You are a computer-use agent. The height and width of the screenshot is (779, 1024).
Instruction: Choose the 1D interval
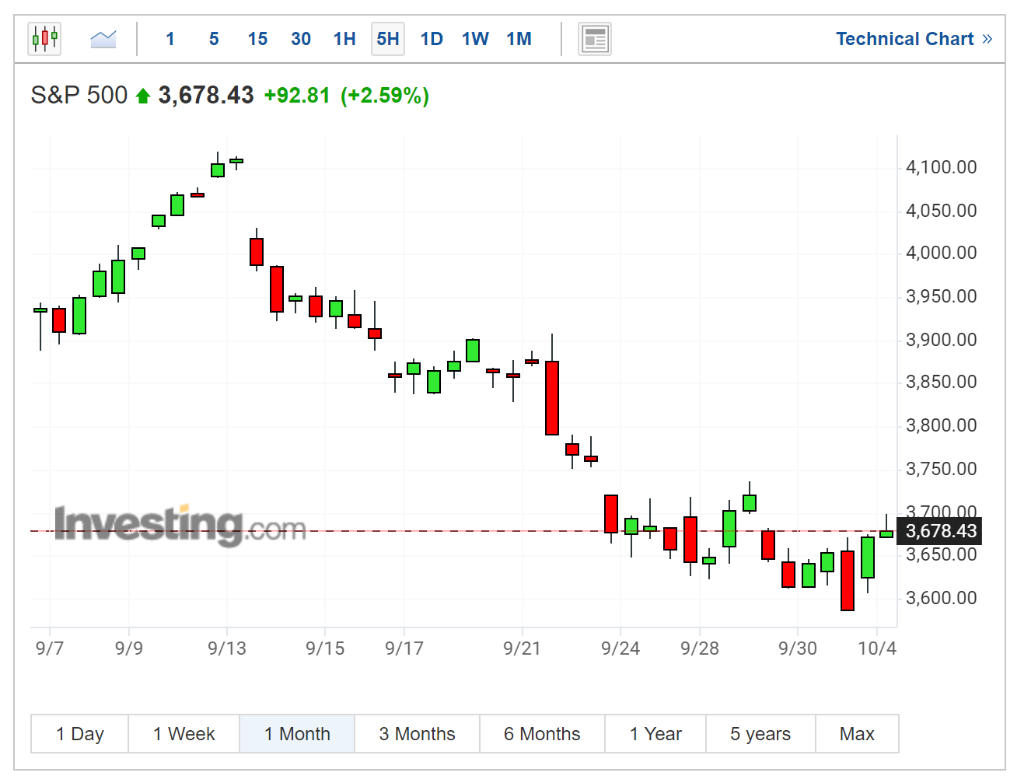(431, 39)
